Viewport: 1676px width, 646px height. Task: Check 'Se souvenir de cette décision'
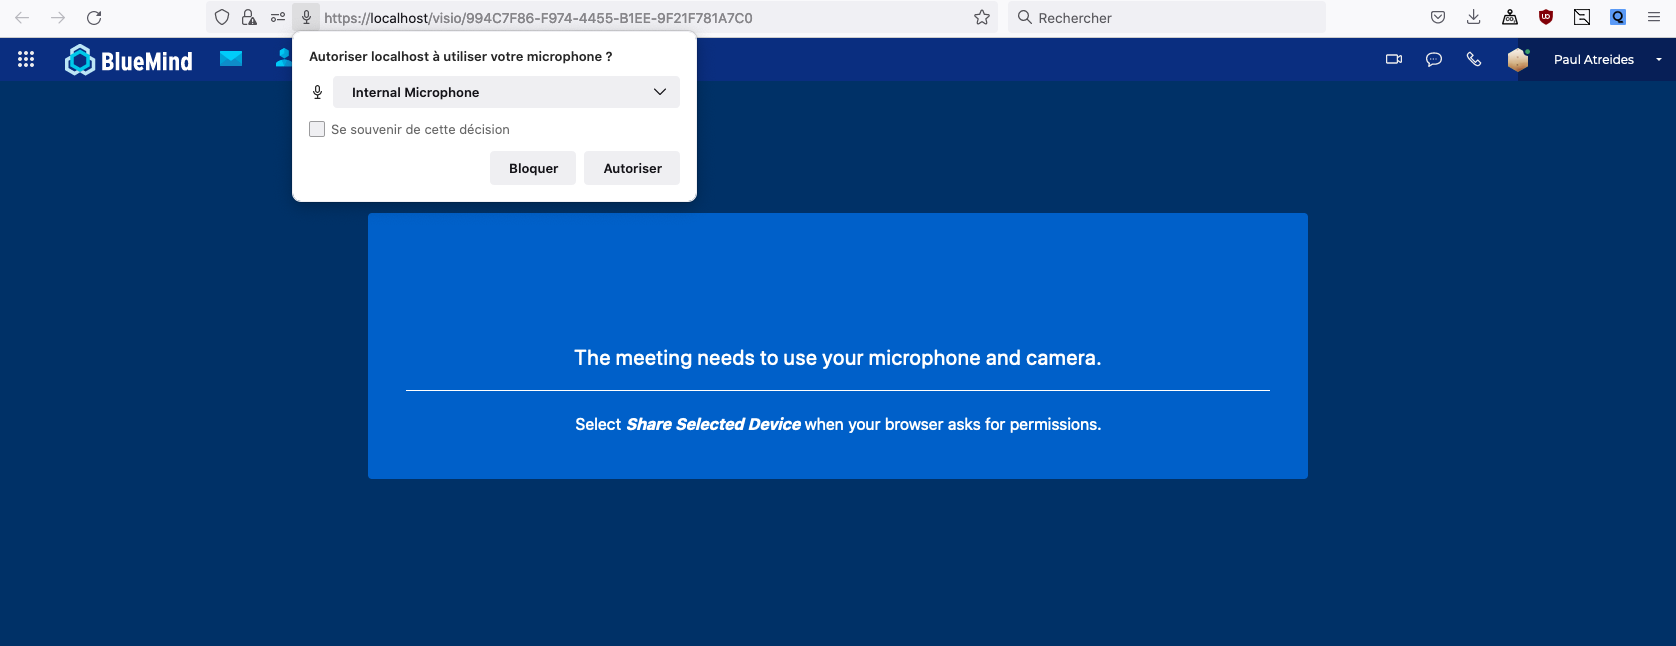click(x=317, y=129)
